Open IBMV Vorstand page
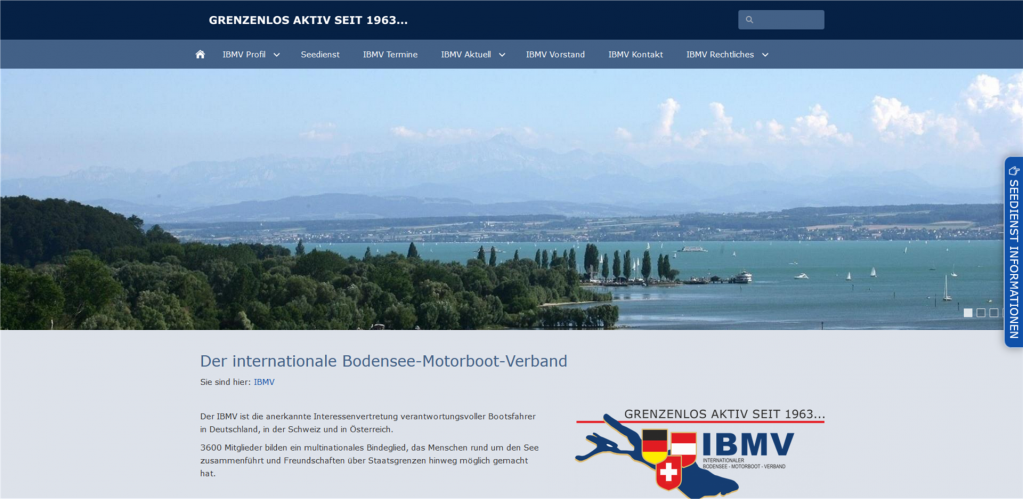 (555, 55)
